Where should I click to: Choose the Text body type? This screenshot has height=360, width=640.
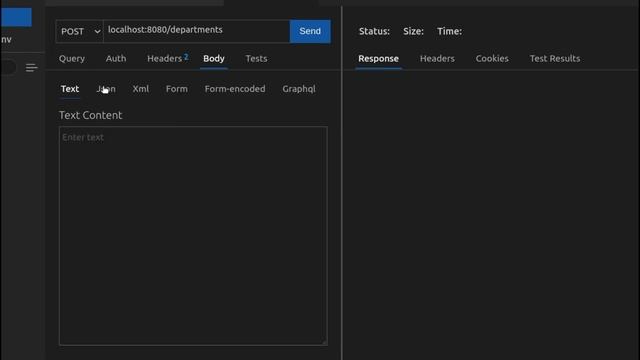pyautogui.click(x=70, y=89)
